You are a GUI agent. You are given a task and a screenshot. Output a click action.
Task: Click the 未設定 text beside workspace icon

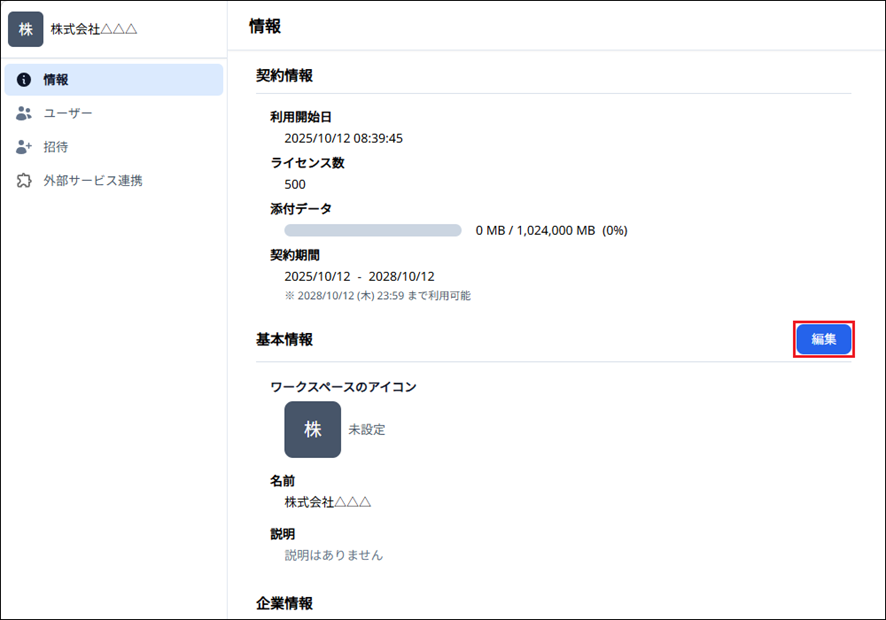click(366, 430)
